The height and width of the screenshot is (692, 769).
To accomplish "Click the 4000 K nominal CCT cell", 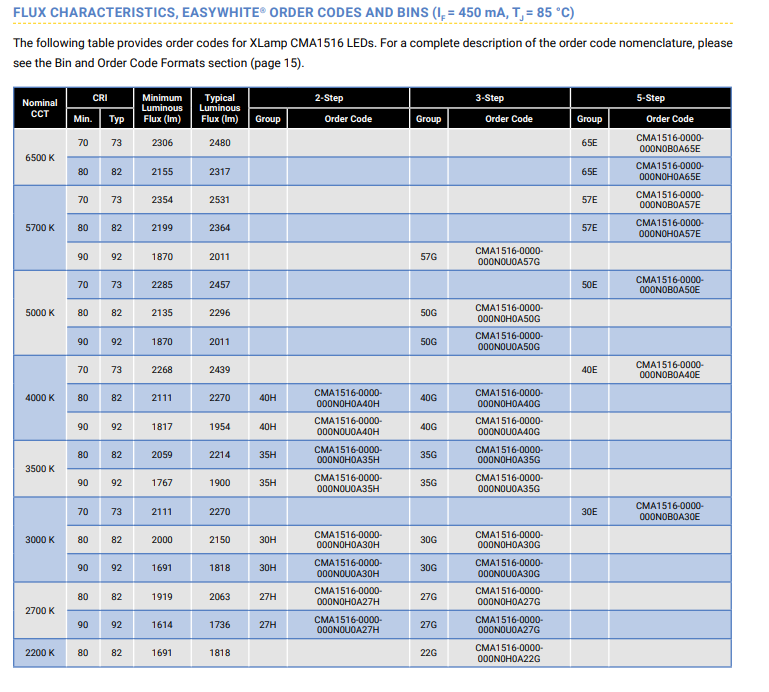I will click(40, 398).
